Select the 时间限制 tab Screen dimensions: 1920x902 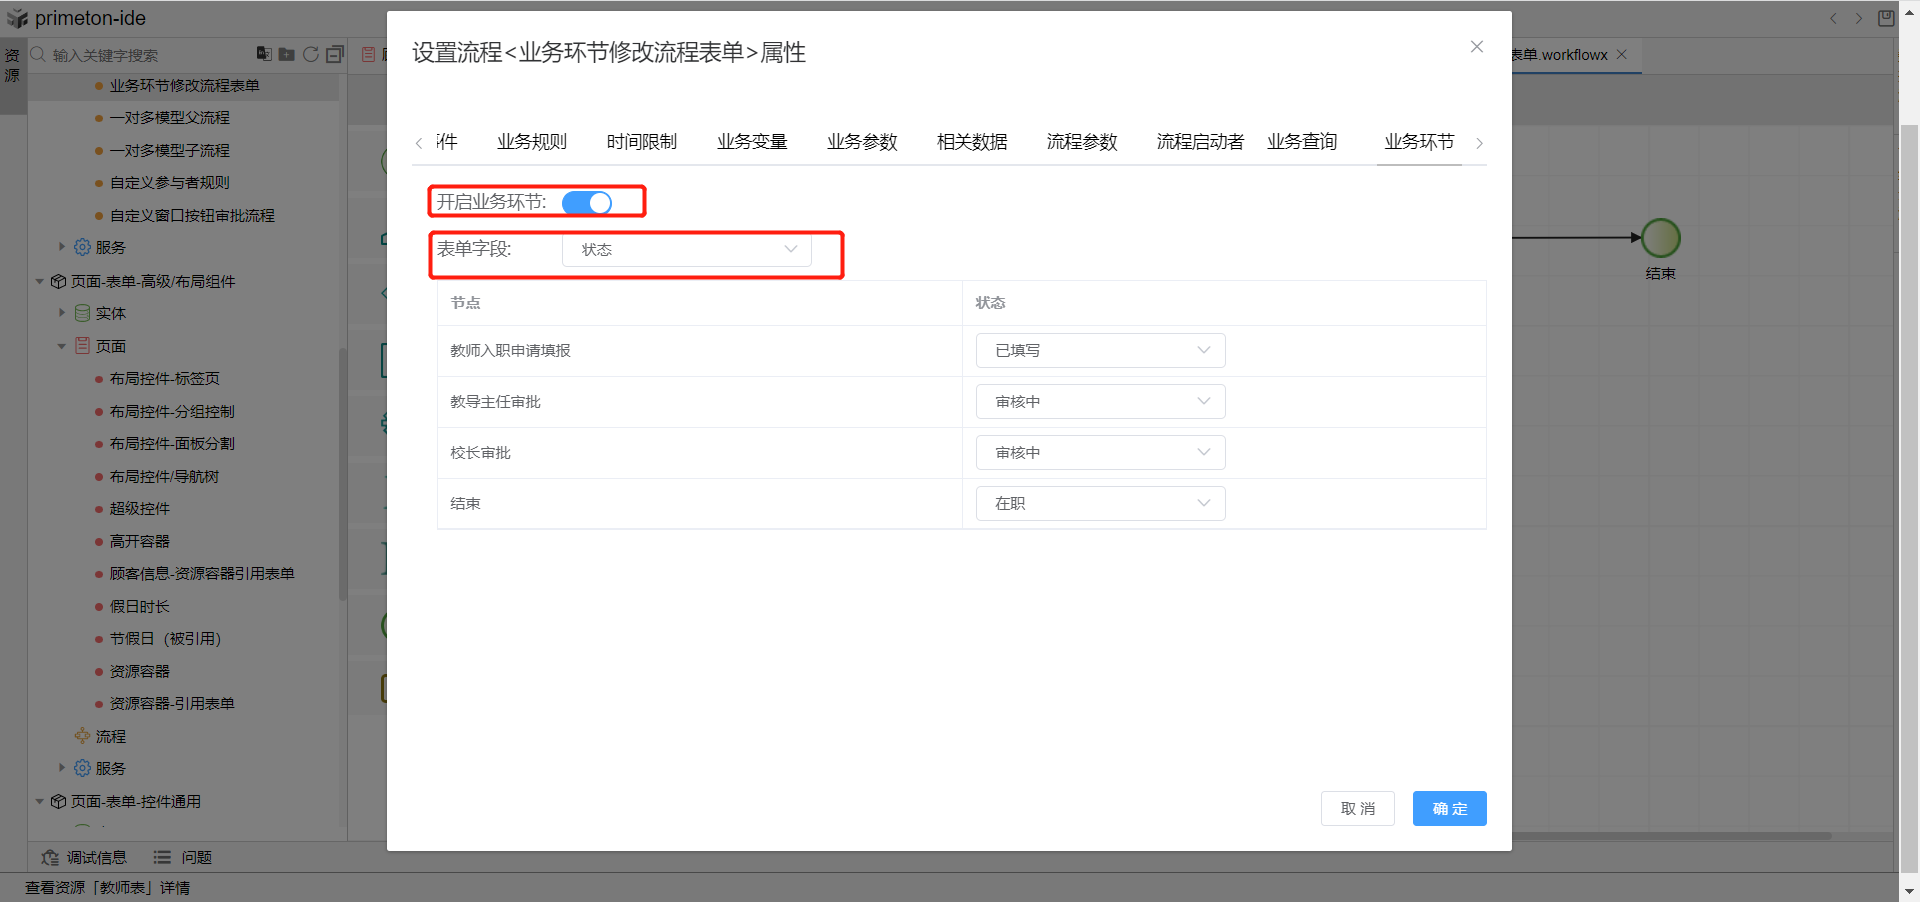tap(641, 142)
